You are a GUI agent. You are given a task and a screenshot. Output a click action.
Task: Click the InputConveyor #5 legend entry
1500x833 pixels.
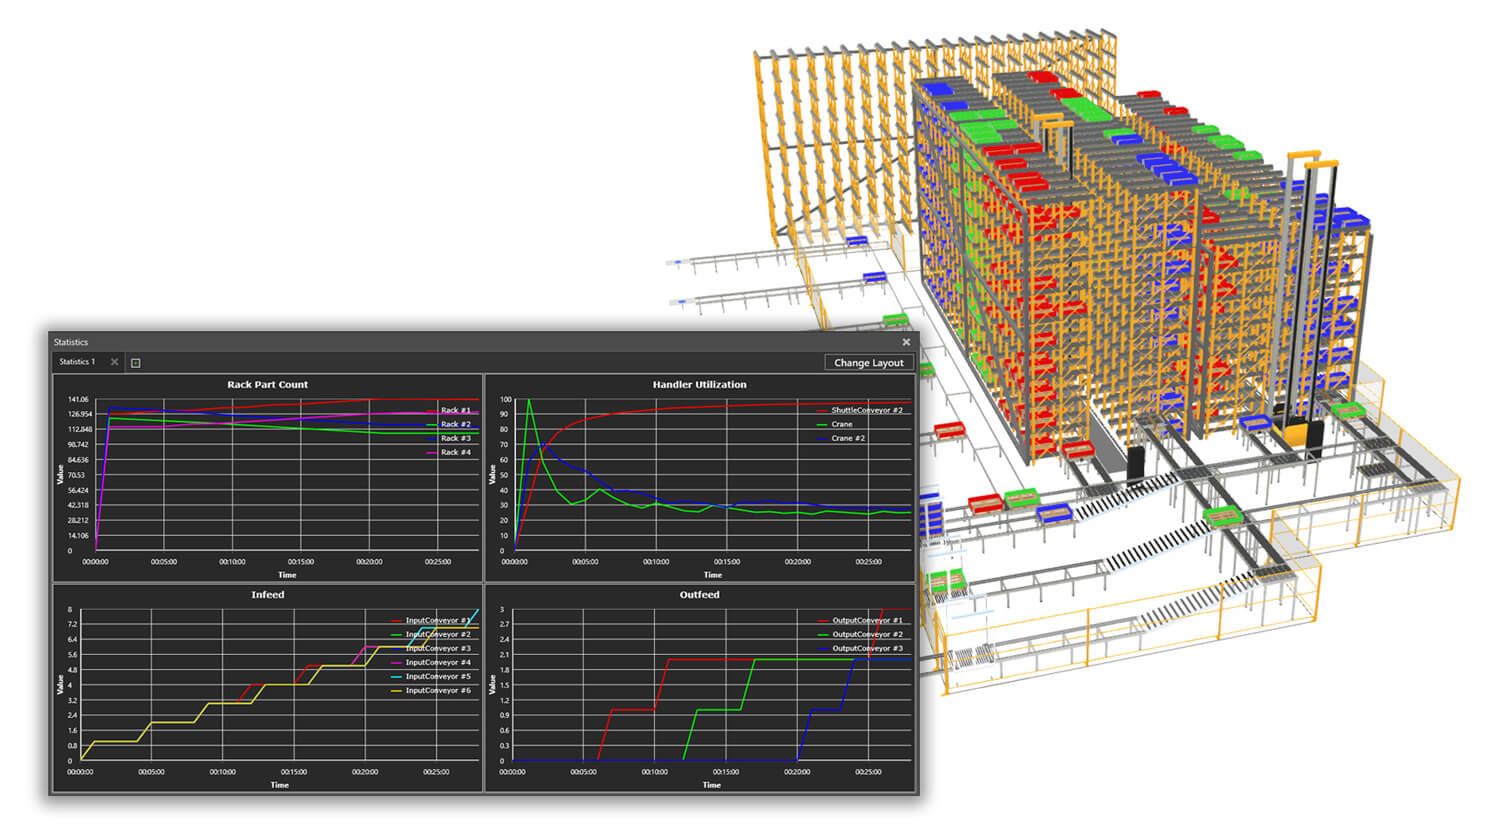pos(431,676)
